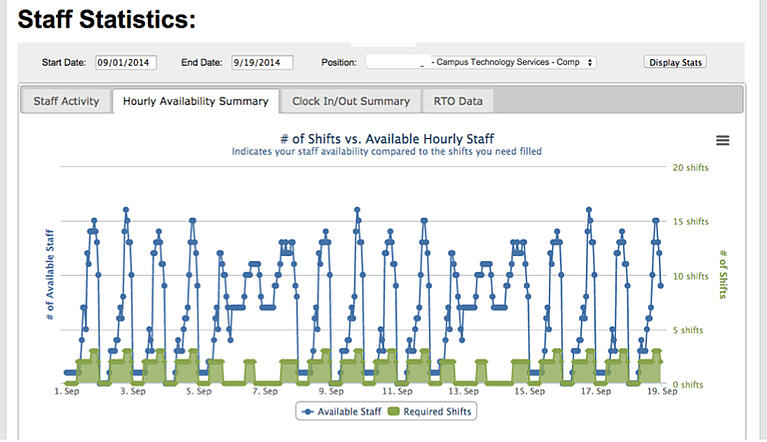Click the Staff Statistics page heading
Screen dimensions: 767x442
pyautogui.click(x=107, y=19)
